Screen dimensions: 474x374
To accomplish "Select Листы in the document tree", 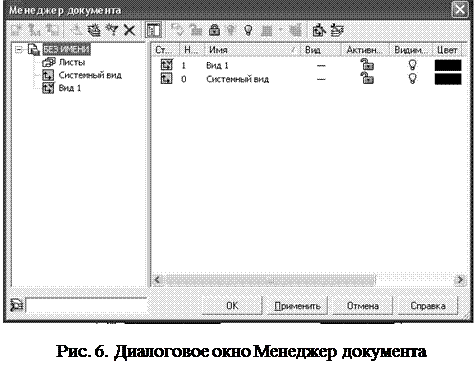I will pos(72,62).
